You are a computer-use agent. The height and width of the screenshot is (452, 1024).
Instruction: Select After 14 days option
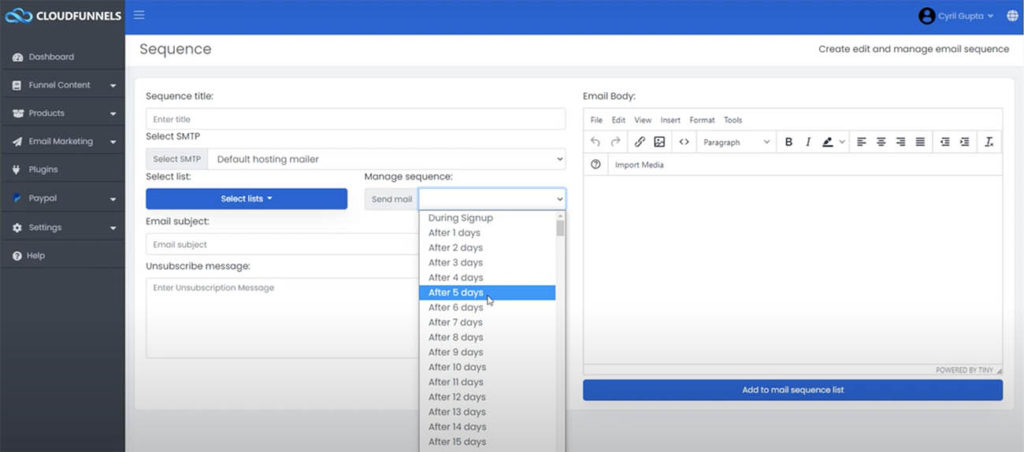487,427
